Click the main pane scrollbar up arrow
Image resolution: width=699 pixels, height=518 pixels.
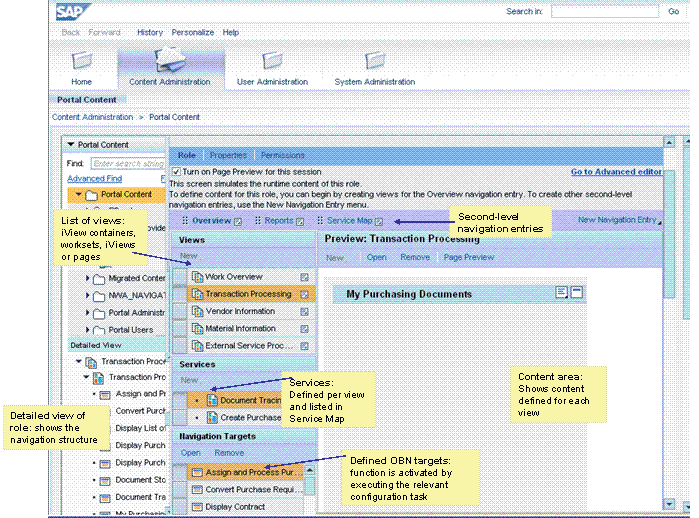pos(669,143)
